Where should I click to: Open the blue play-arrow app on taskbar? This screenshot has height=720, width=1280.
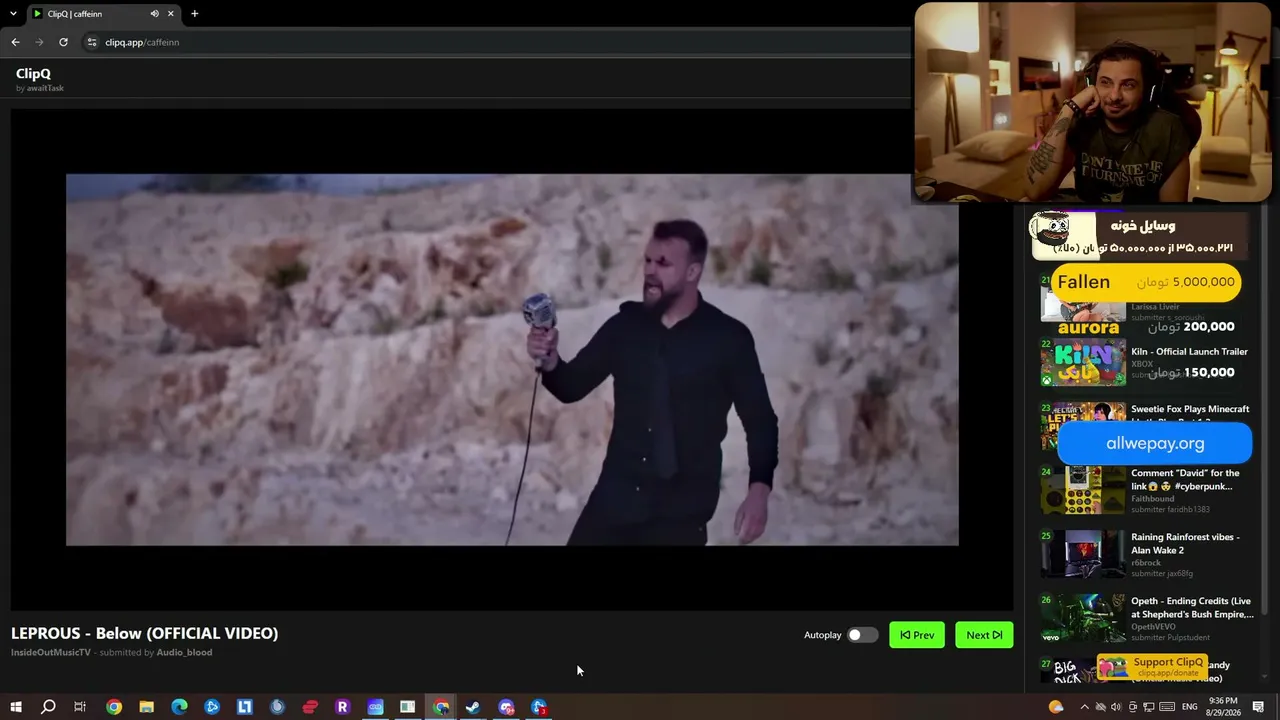[x=212, y=707]
